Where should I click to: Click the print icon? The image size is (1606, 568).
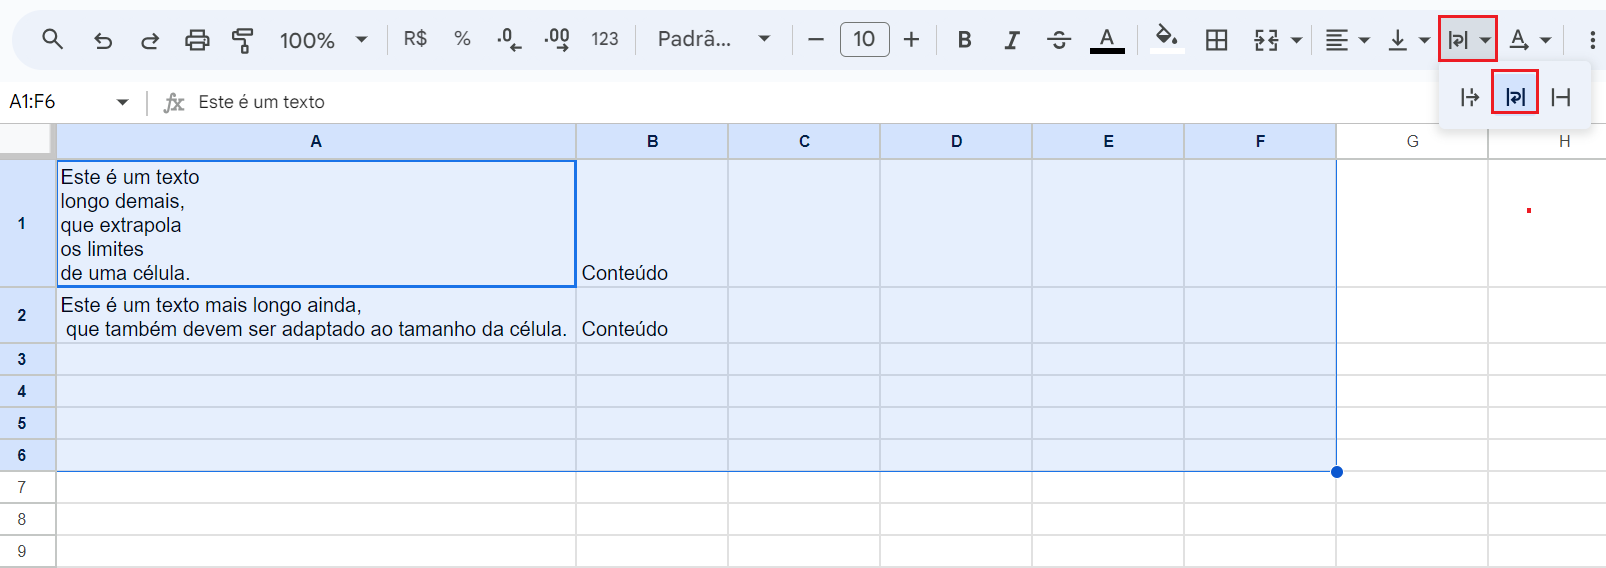pos(197,40)
